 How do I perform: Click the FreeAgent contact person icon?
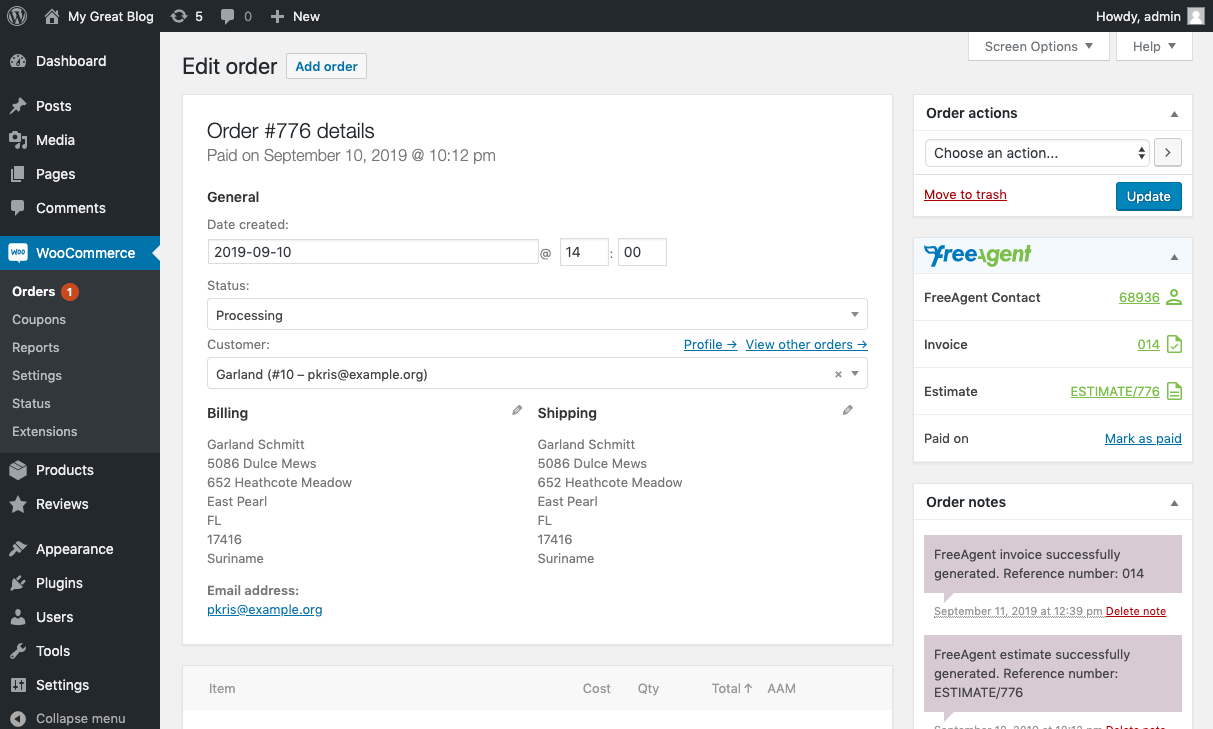1174,297
